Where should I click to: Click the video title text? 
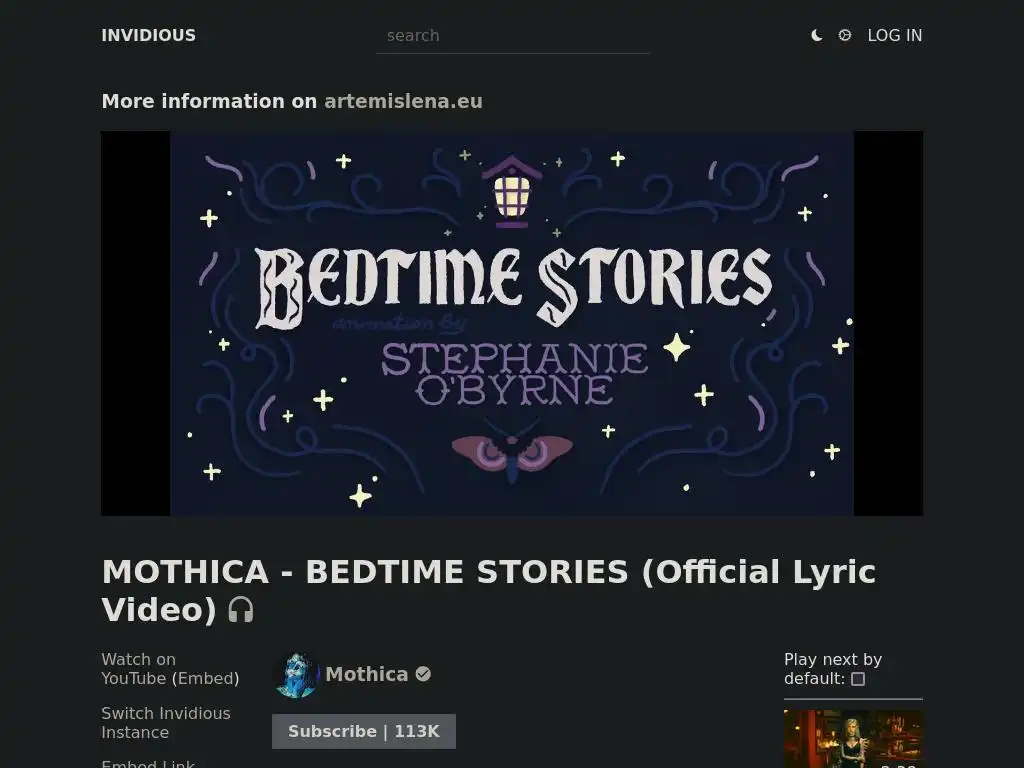[488, 590]
